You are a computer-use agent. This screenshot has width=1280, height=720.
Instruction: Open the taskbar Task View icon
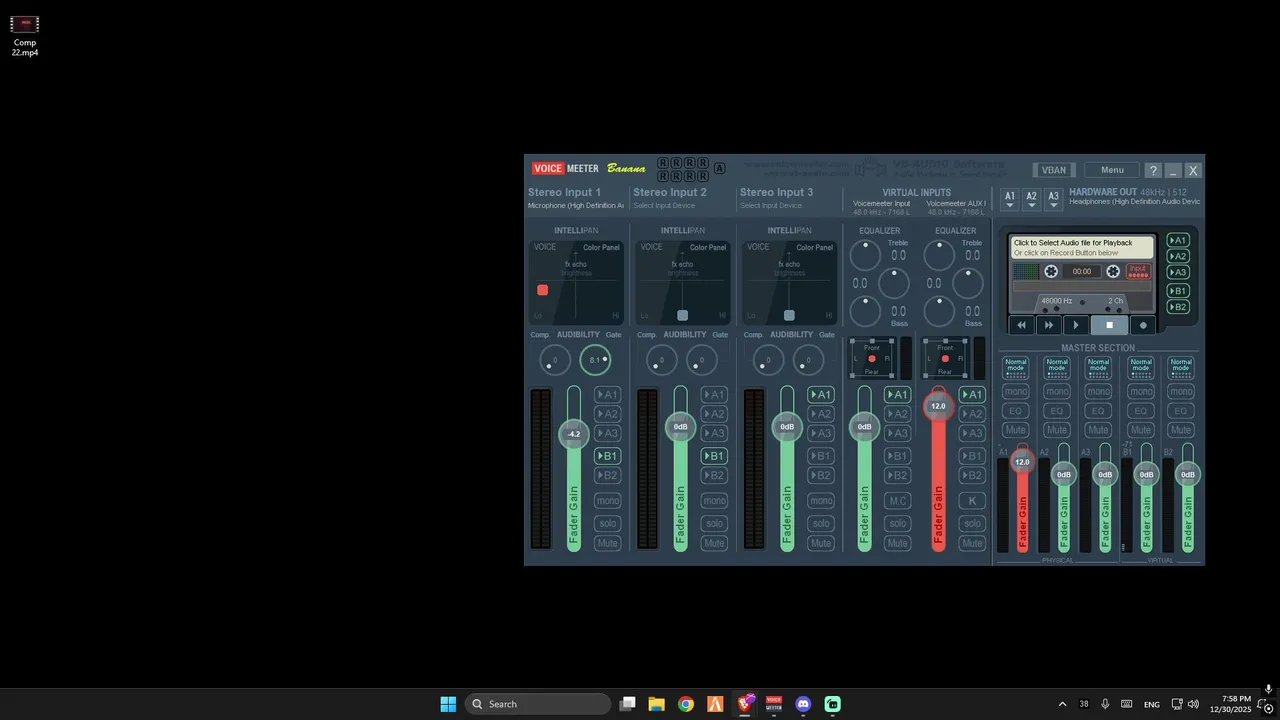628,704
